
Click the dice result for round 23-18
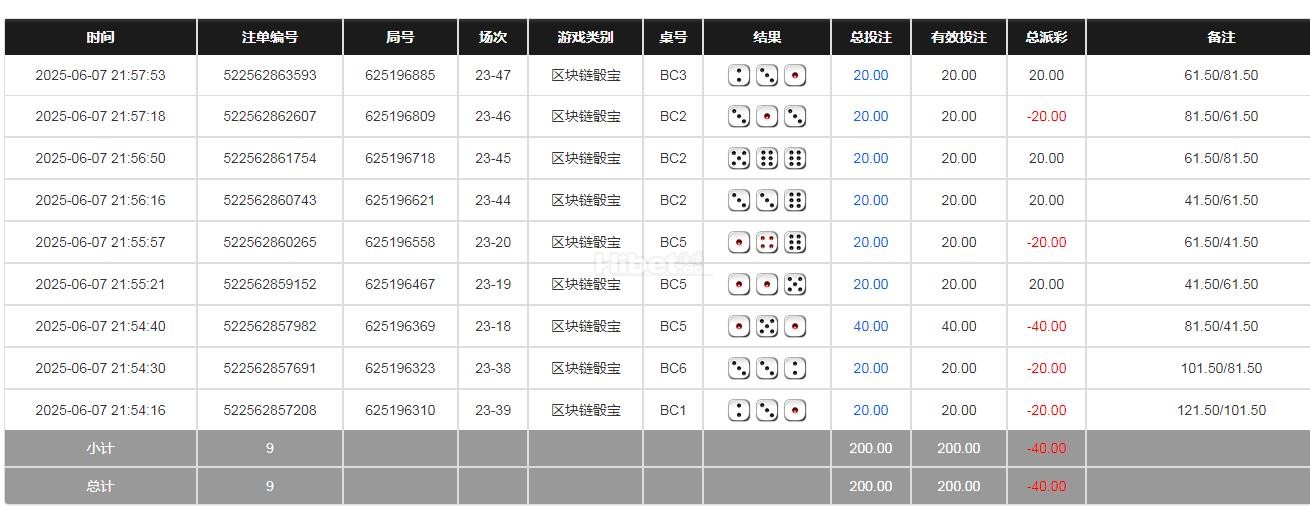[x=767, y=327]
